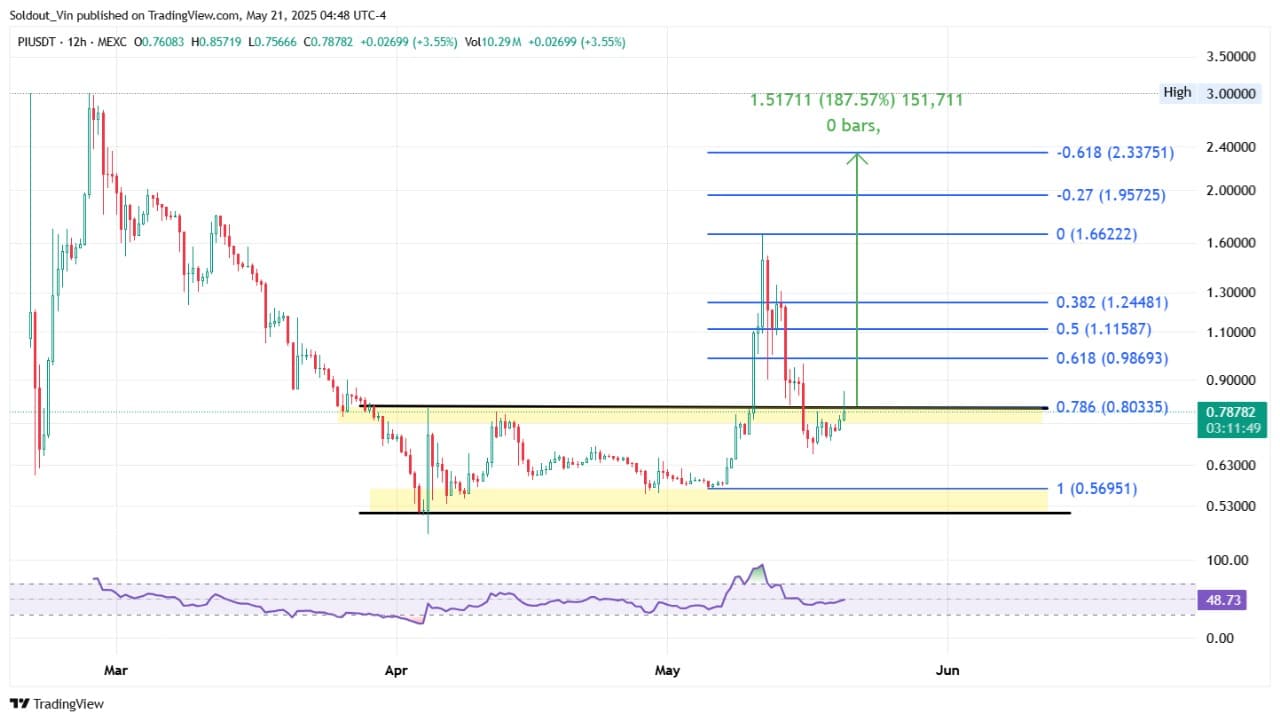Click the Jun date label on time axis
The height and width of the screenshot is (721, 1280).
(x=947, y=670)
